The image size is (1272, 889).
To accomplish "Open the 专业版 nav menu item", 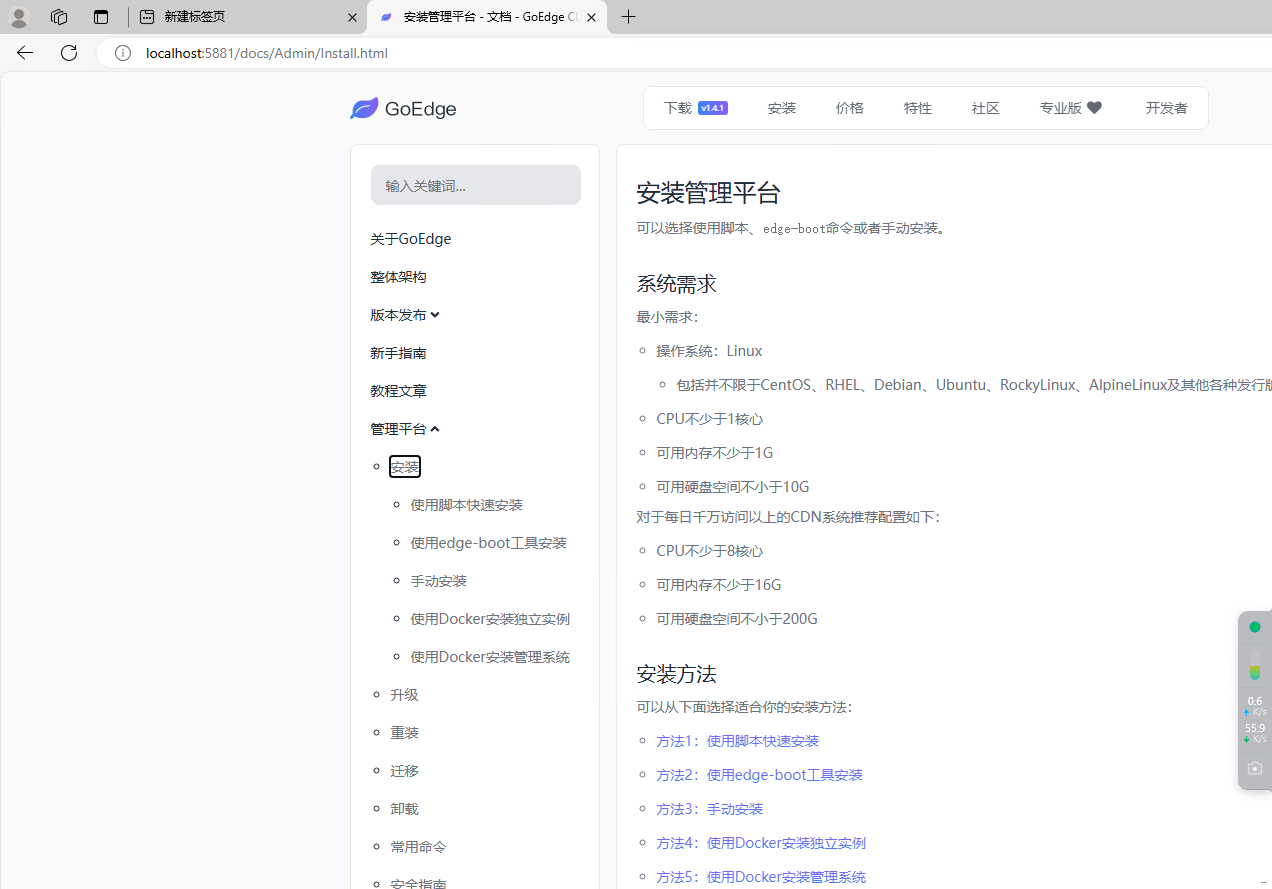I will [x=1070, y=108].
